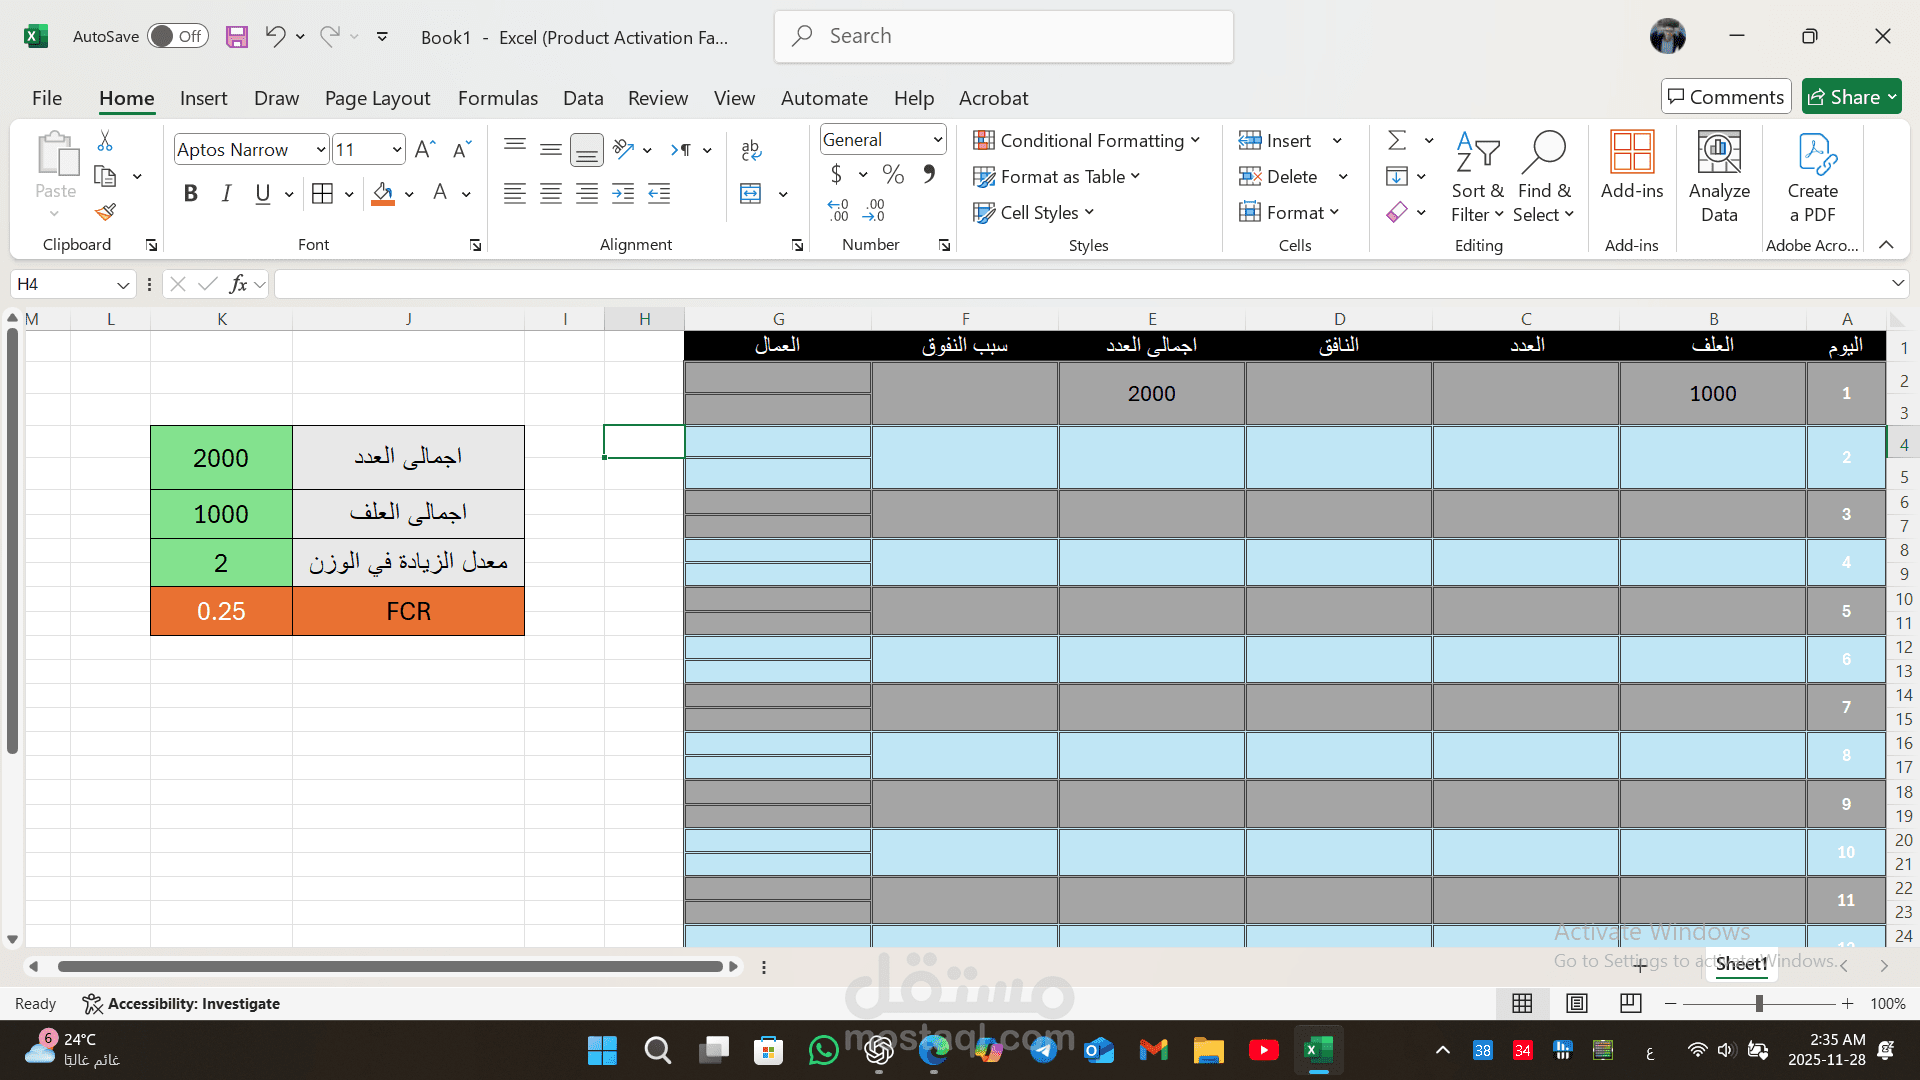
Task: Switch to the Formulas tab
Action: point(497,98)
